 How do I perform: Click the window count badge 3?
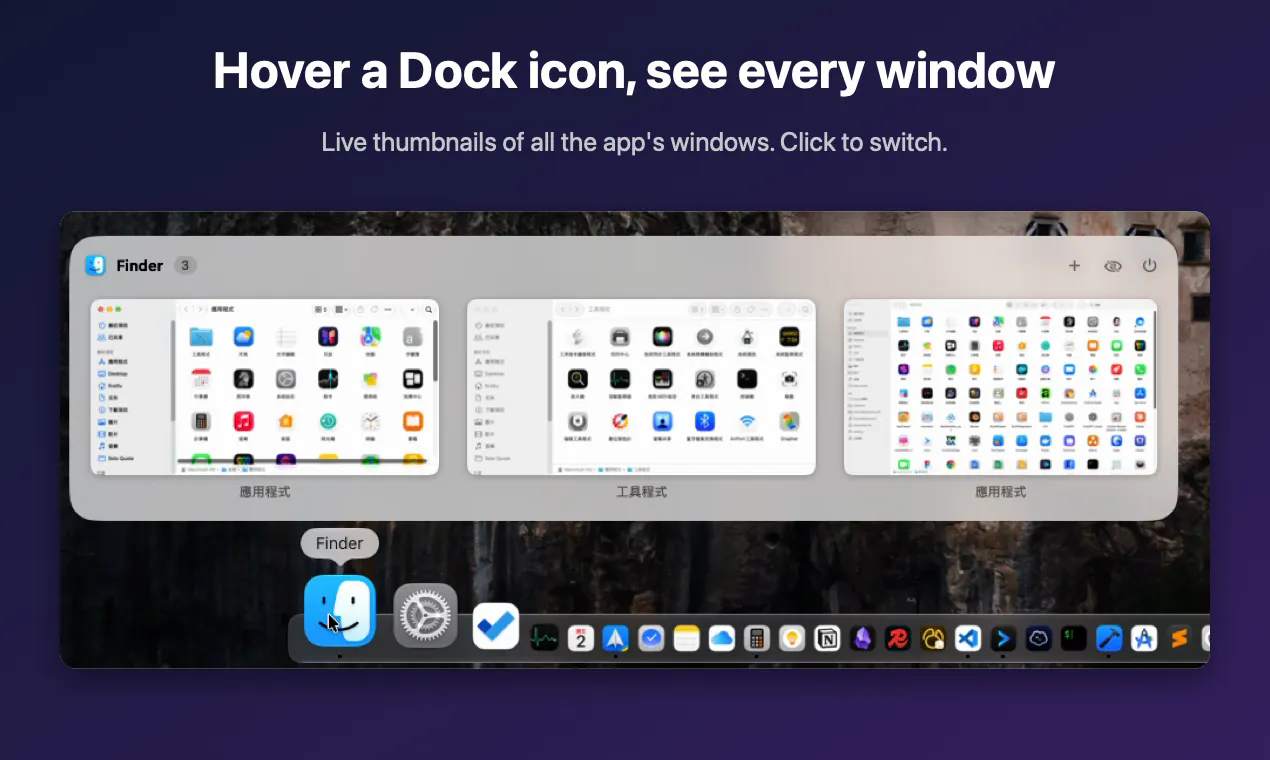tap(185, 265)
